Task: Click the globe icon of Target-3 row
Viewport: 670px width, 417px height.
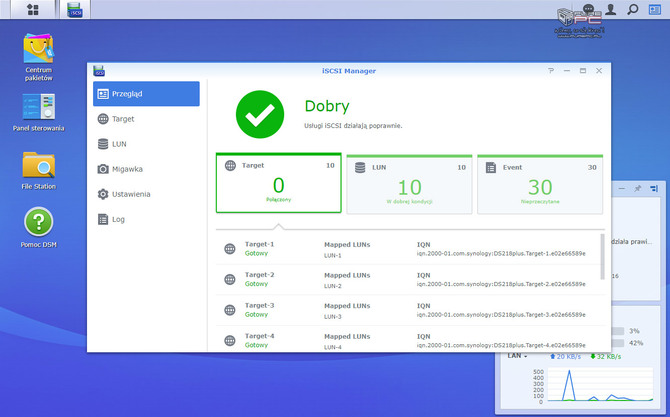Action: 230,310
